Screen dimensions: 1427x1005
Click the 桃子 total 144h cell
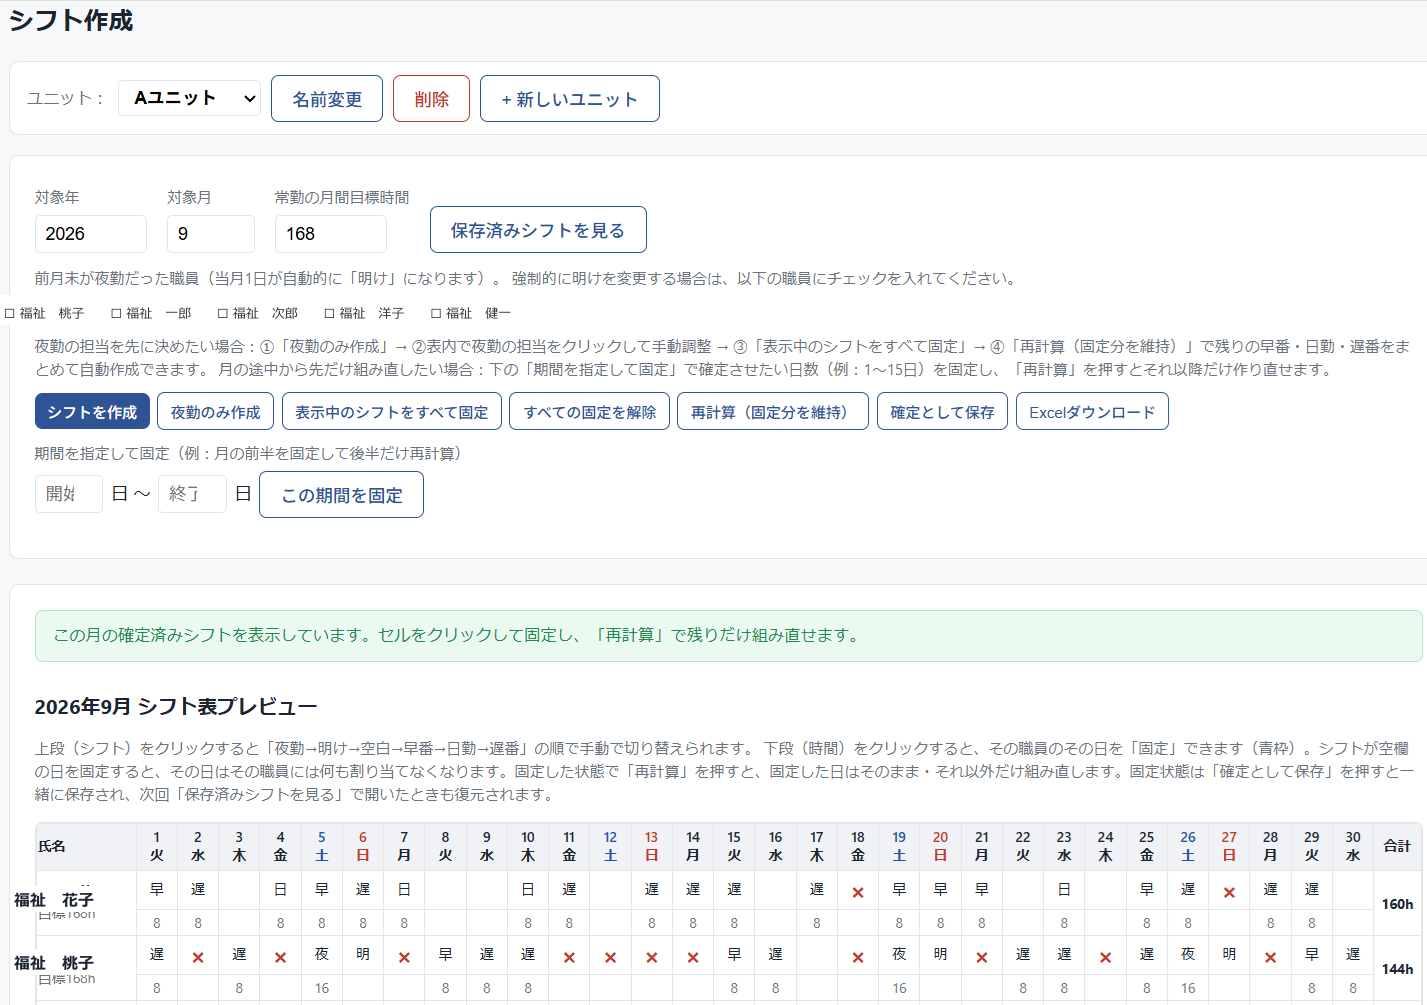[x=1397, y=969]
